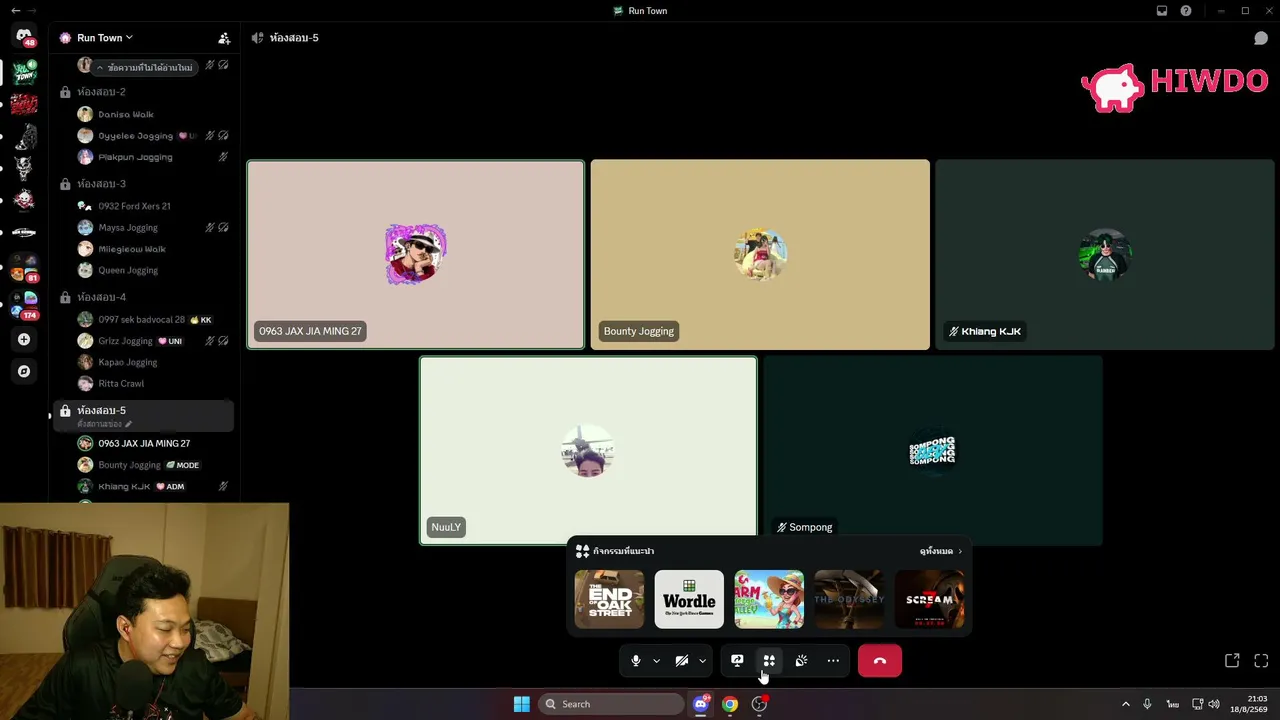Focus the 0963 JAX JIA MING 27 video tile
The width and height of the screenshot is (1280, 720).
pos(416,255)
